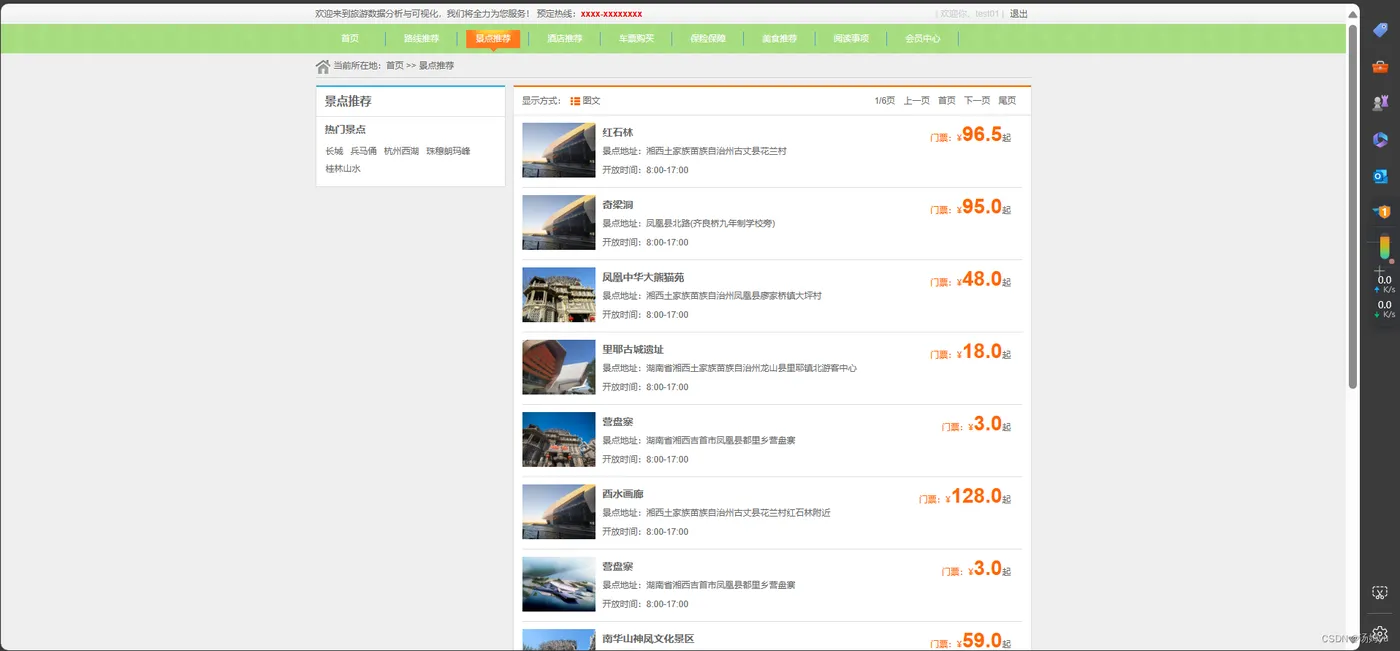Open the Games chess icon in Edge sidebar
Viewport: 1400px width, 651px height.
click(x=1380, y=103)
